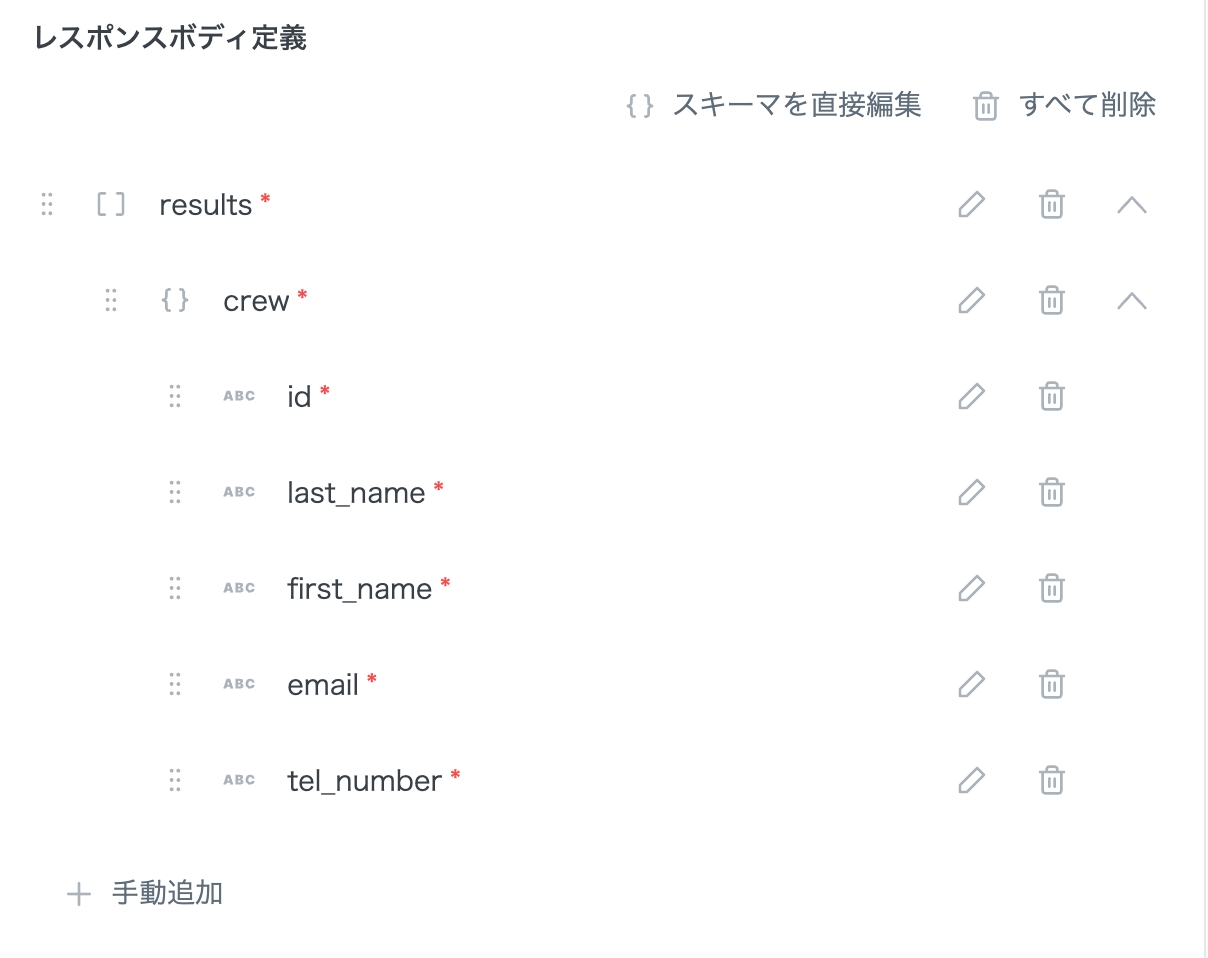1208x958 pixels.
Task: Delete the email field
Action: point(1051,685)
